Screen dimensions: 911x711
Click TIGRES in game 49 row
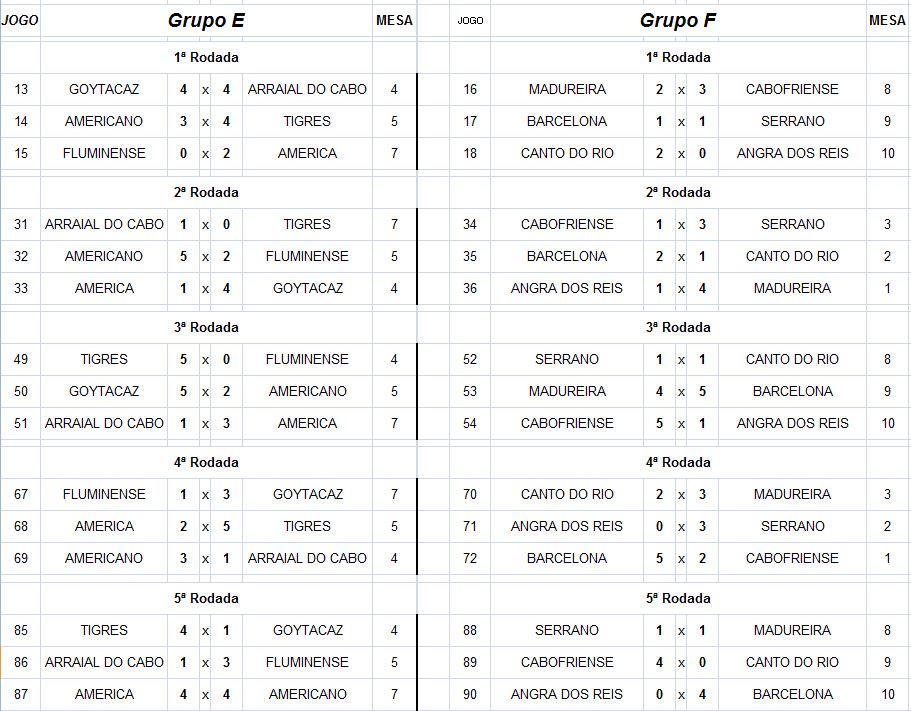pyautogui.click(x=104, y=359)
